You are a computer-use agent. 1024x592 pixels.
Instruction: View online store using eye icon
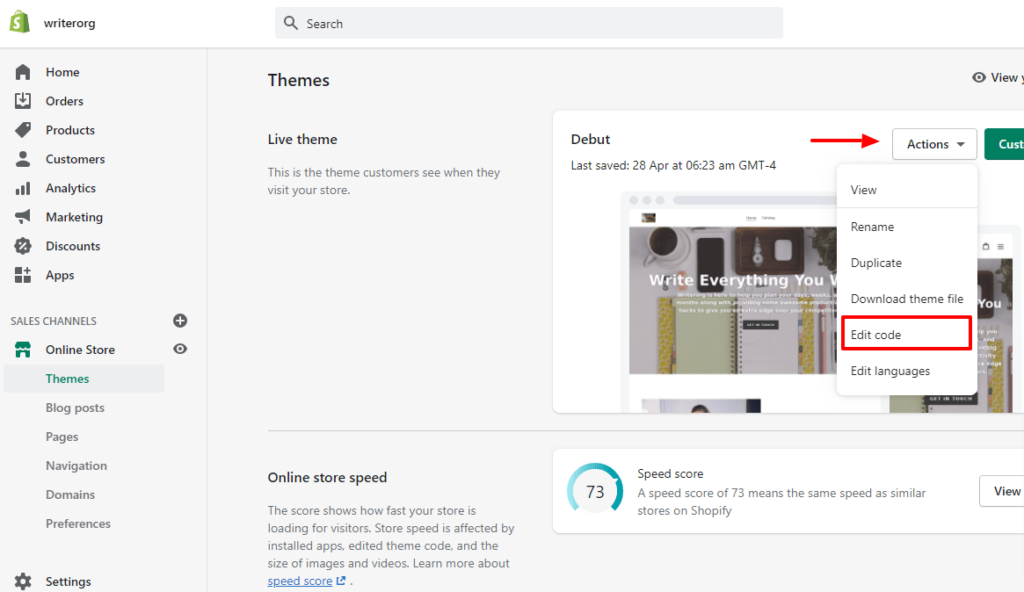pos(180,349)
